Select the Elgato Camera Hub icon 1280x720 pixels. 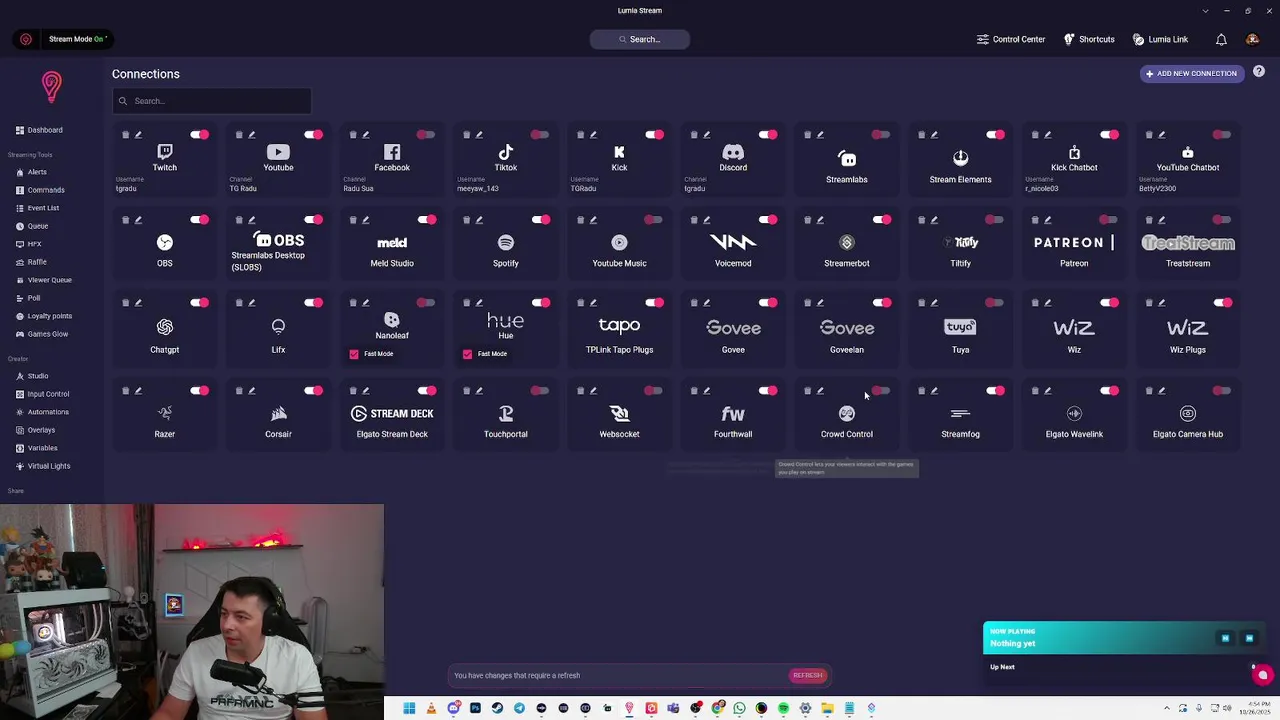click(1188, 413)
